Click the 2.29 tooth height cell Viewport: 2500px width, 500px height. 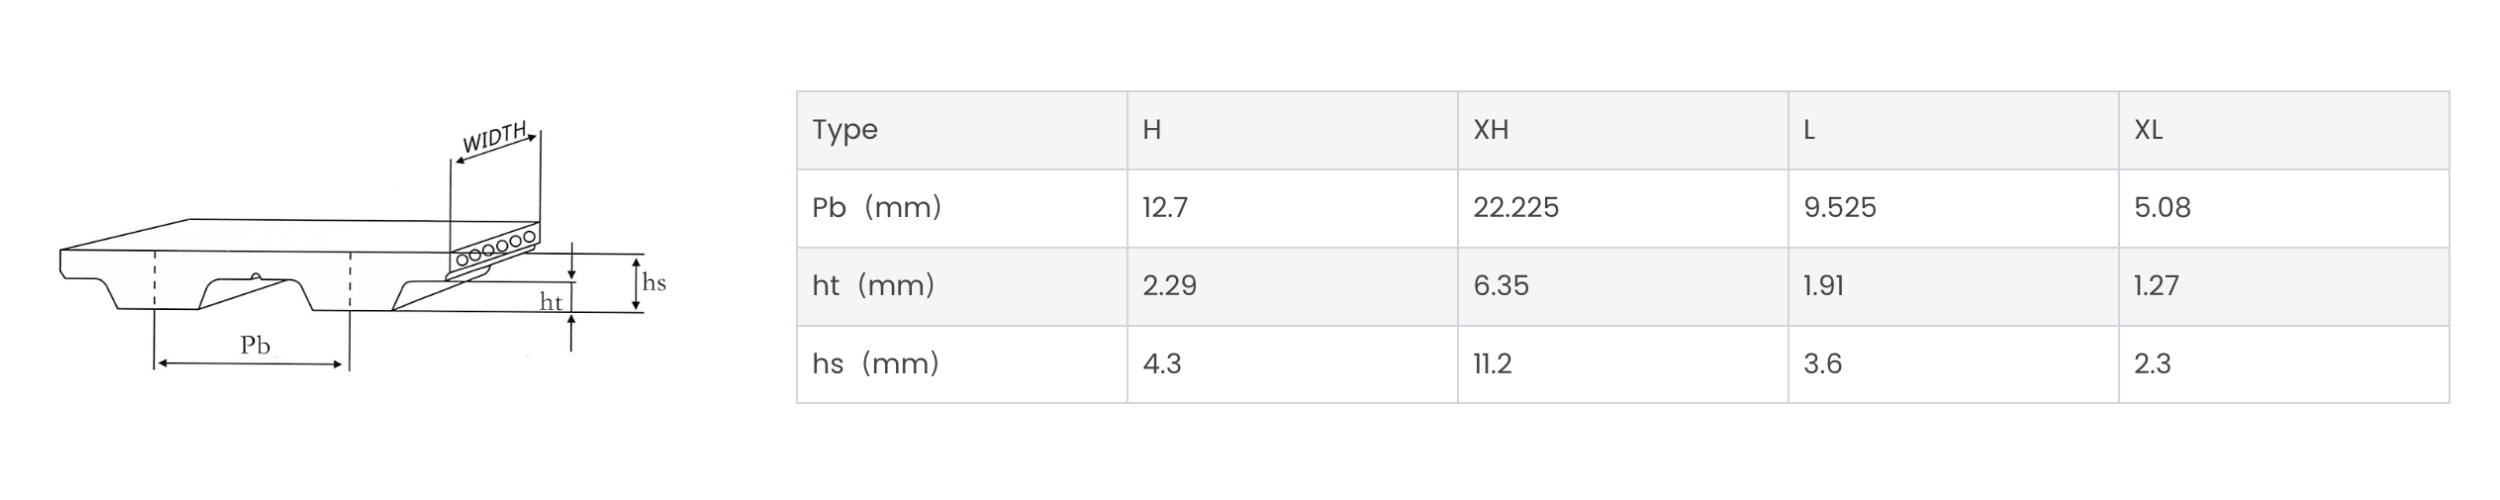1292,286
